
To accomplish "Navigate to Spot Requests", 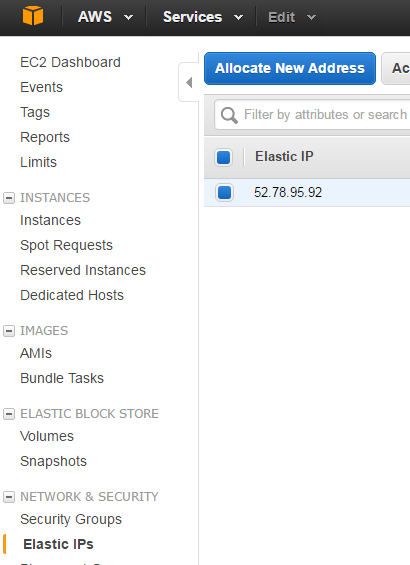I will [x=66, y=245].
